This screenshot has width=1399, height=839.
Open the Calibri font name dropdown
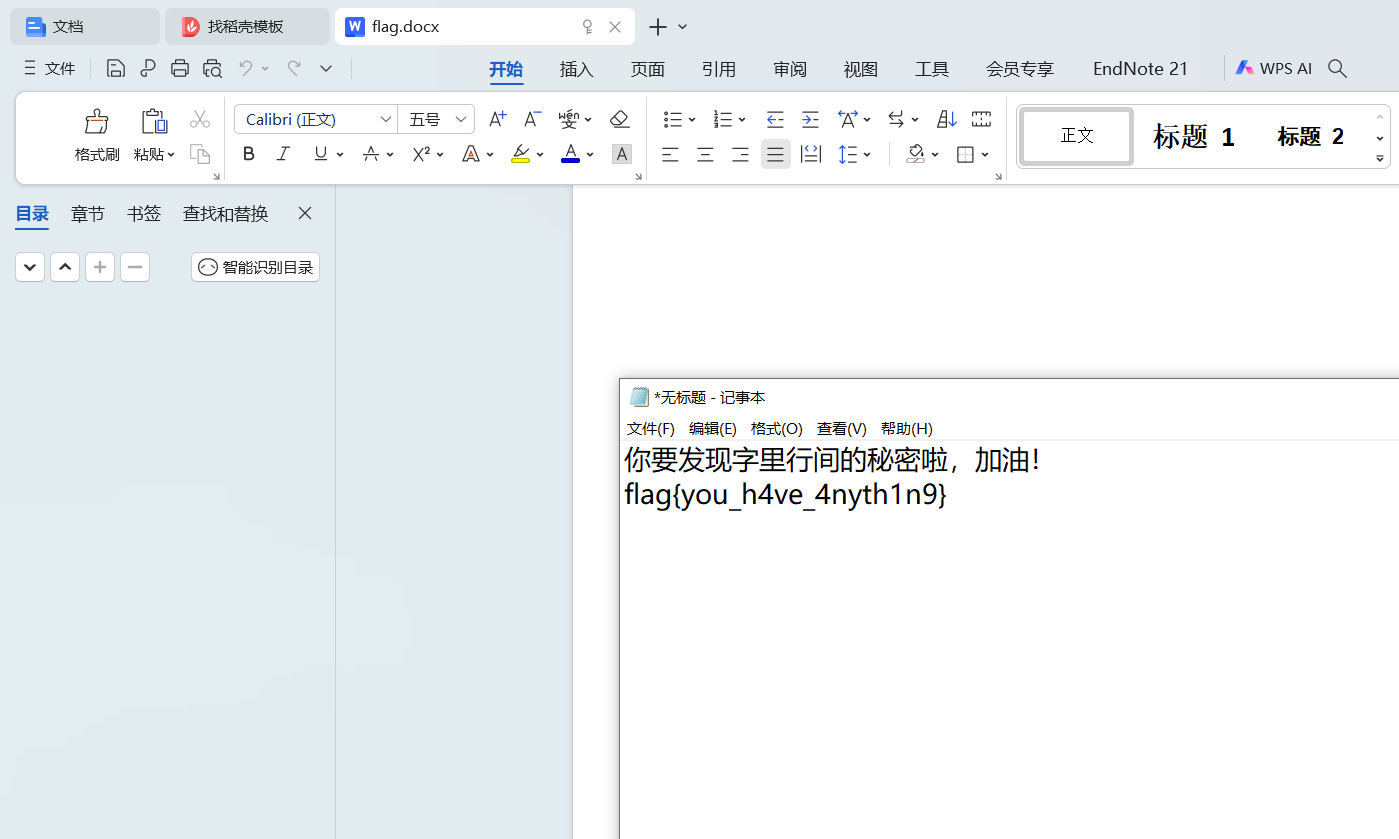click(x=385, y=120)
